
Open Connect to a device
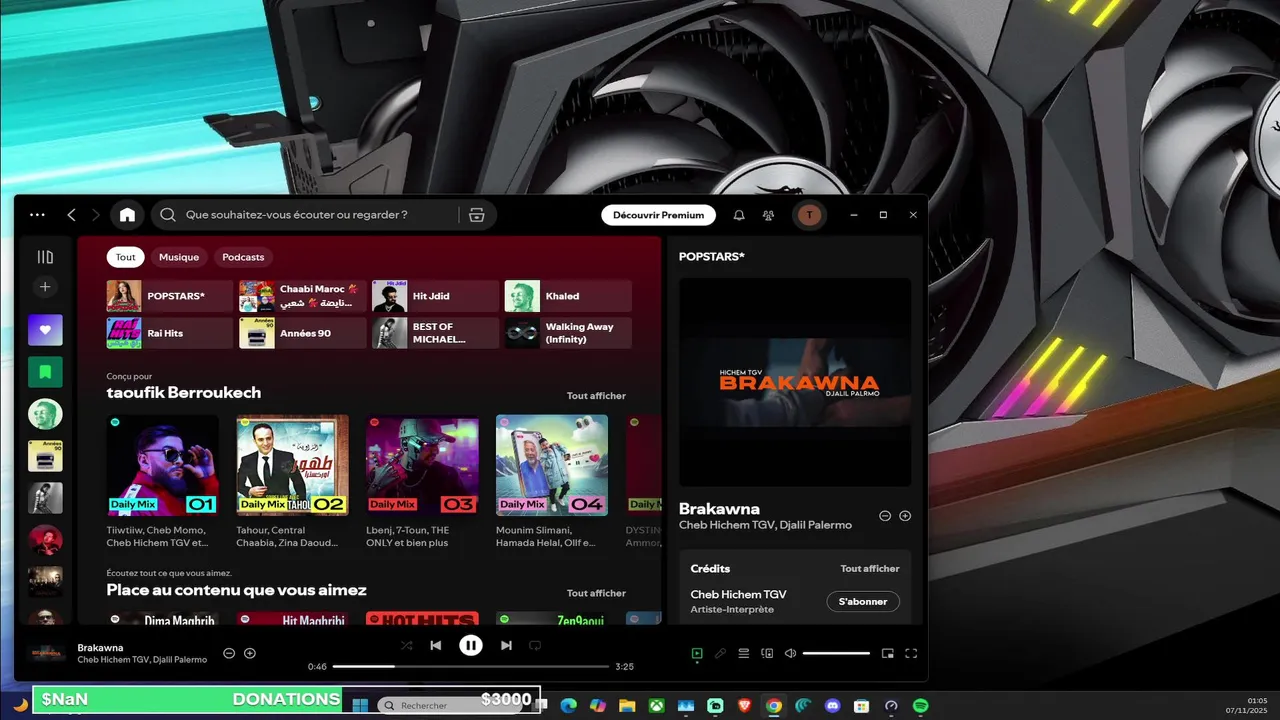(x=767, y=654)
